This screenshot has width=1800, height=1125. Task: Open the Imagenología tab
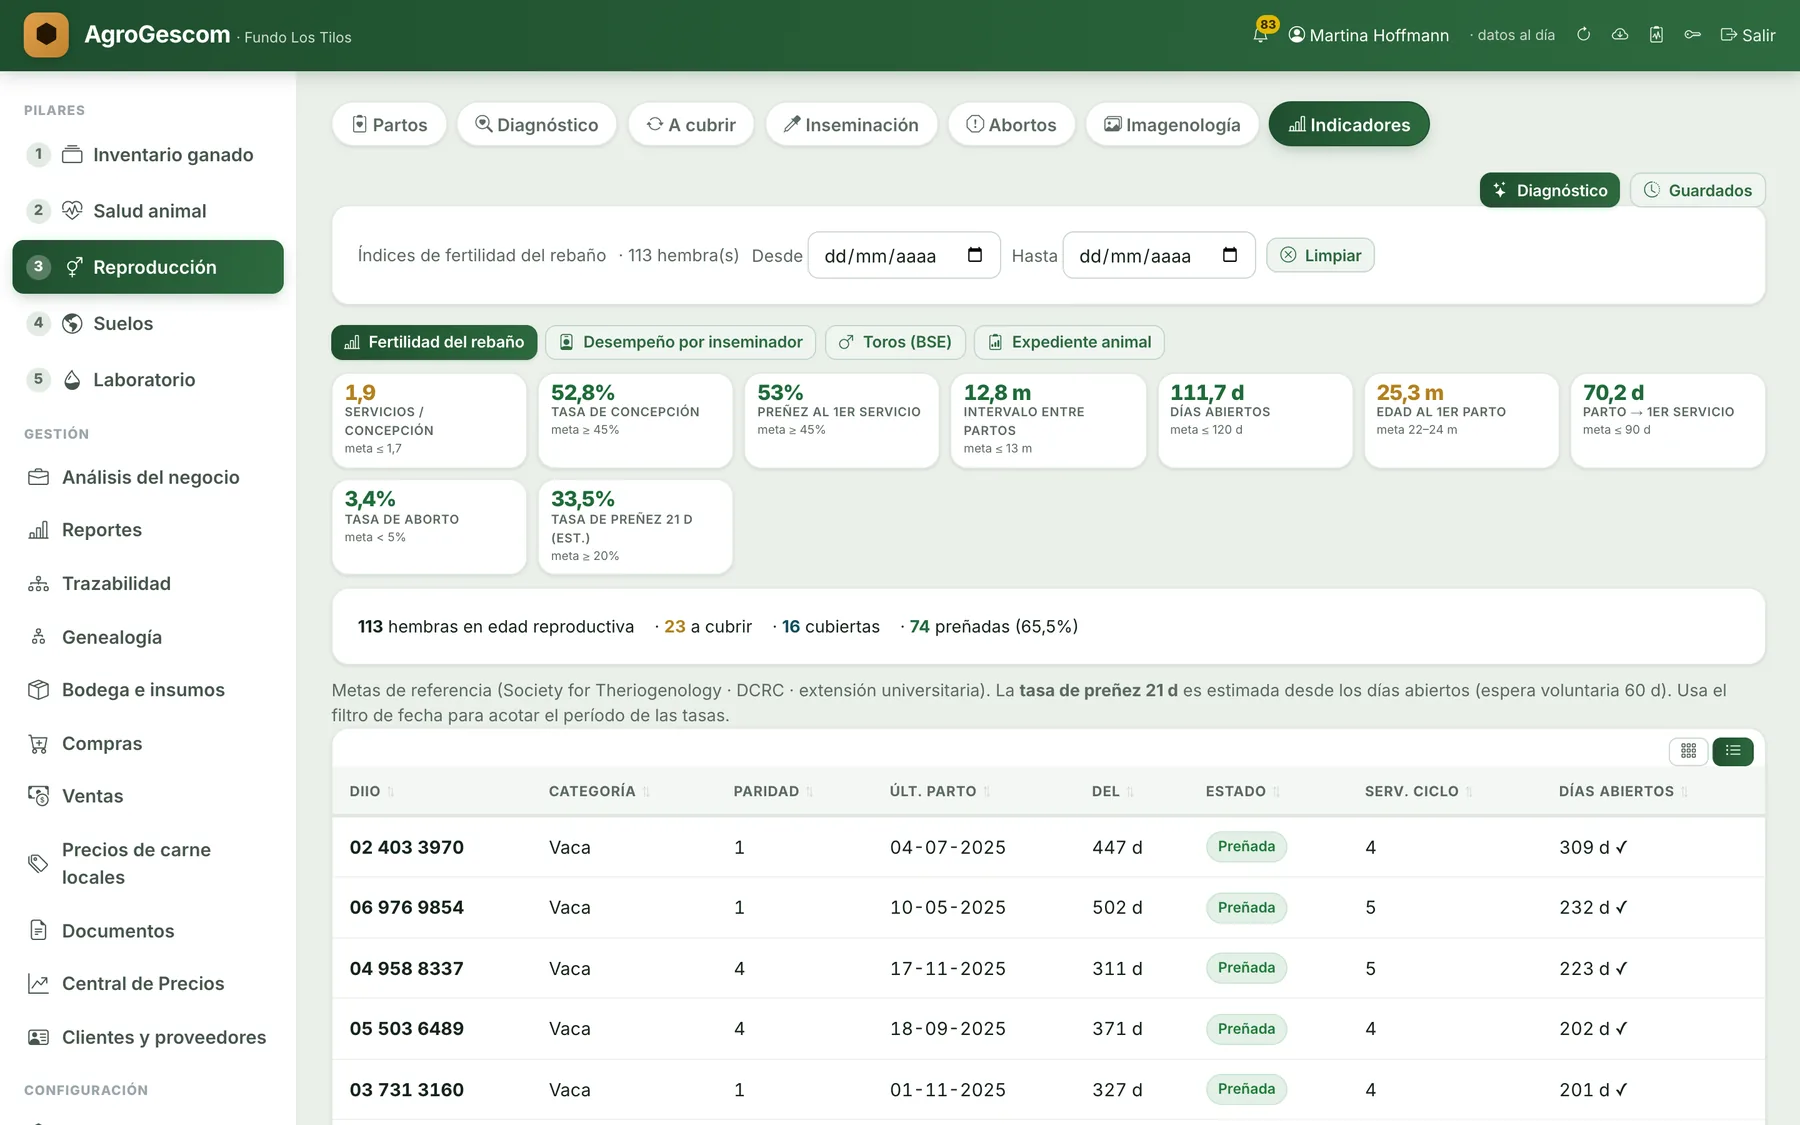tap(1172, 124)
